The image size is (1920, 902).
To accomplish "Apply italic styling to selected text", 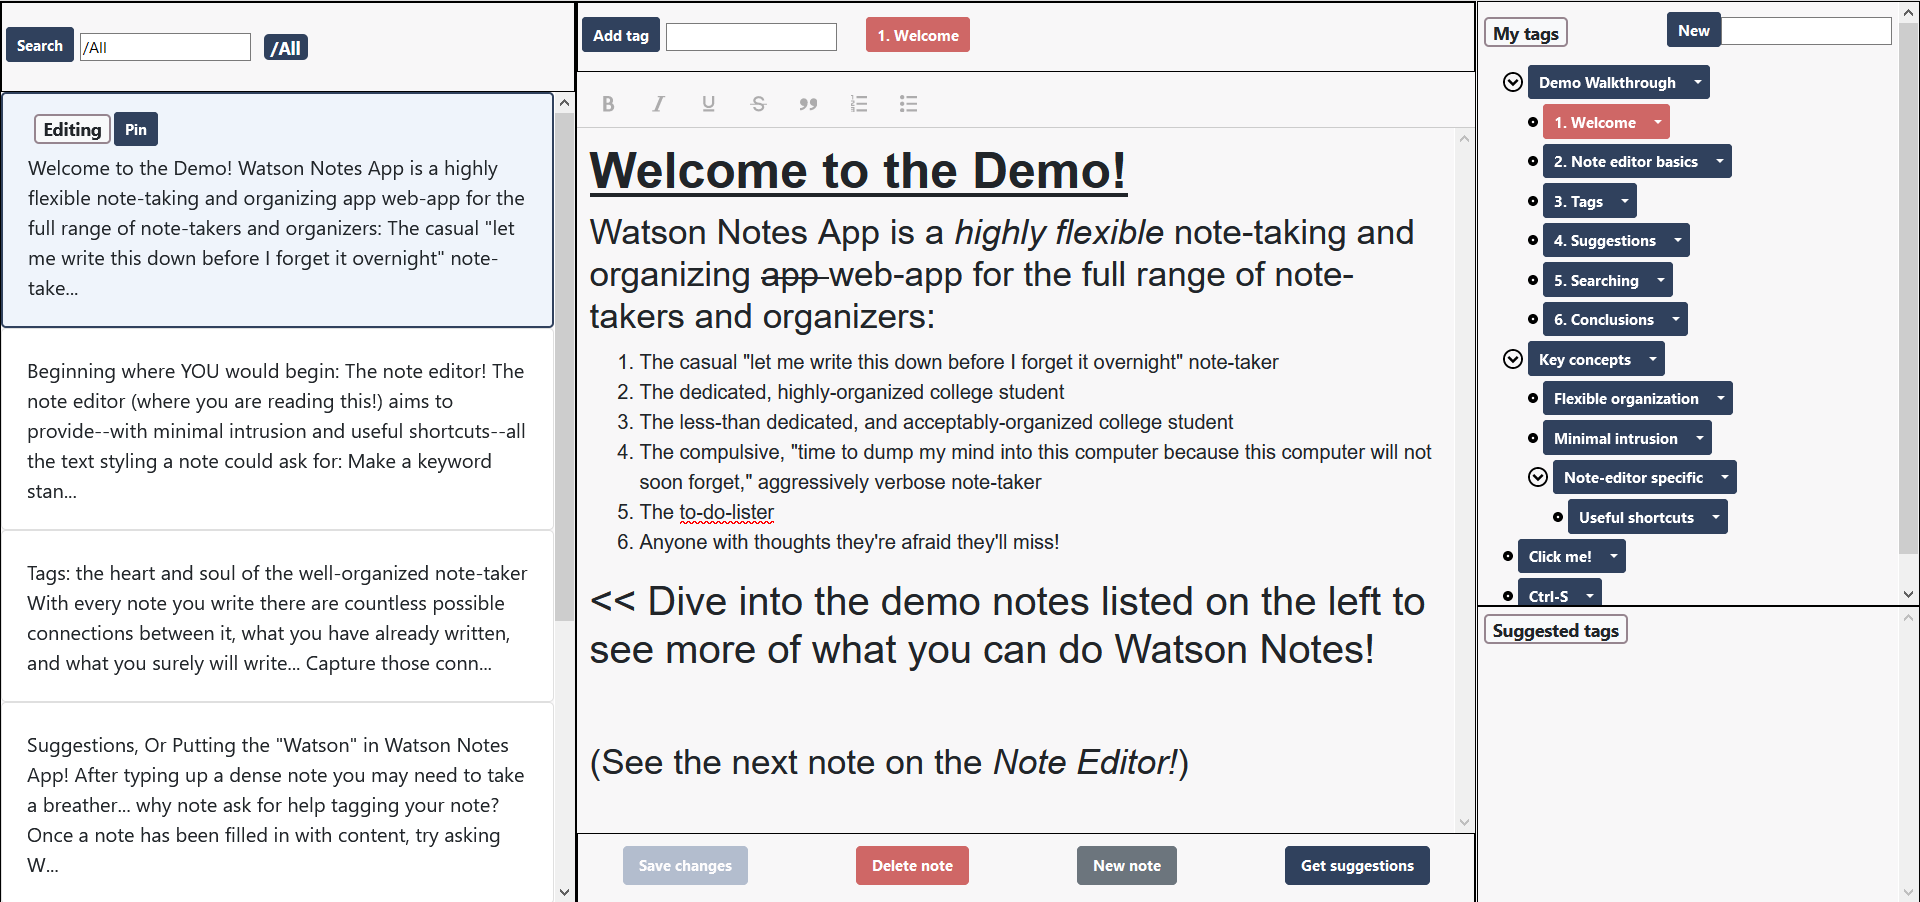I will click(x=658, y=103).
